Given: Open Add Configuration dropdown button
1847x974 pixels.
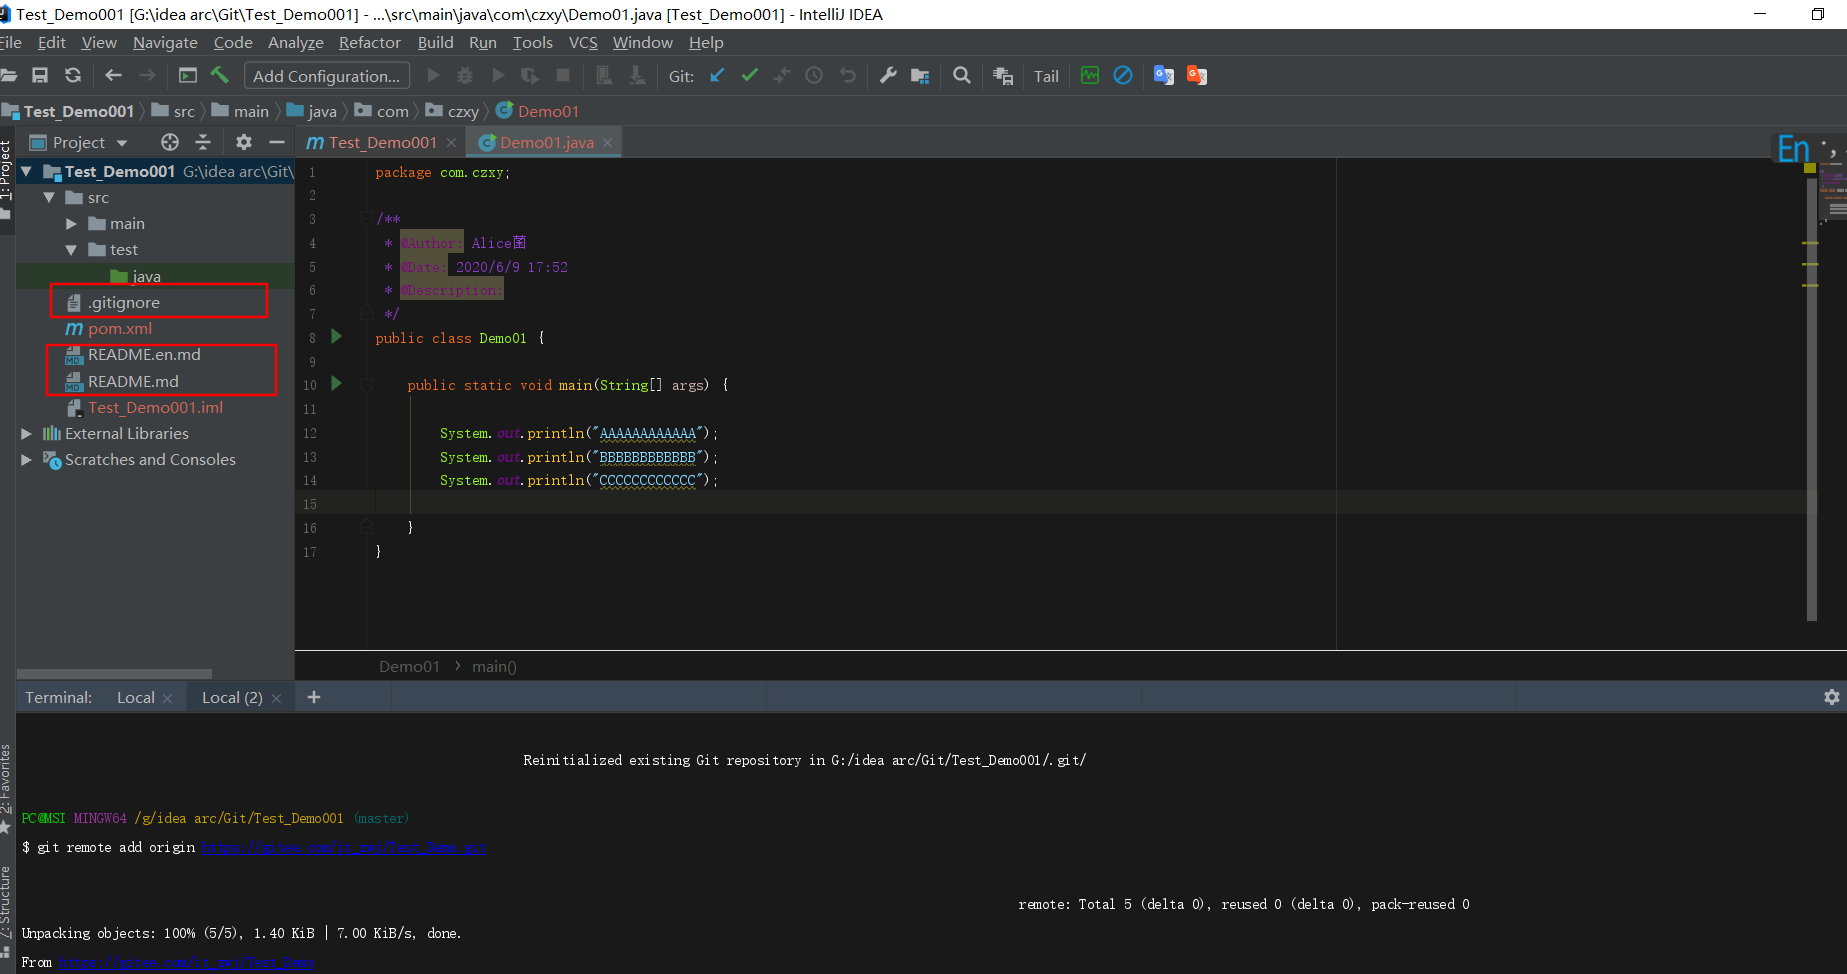Looking at the screenshot, I should click(x=326, y=76).
